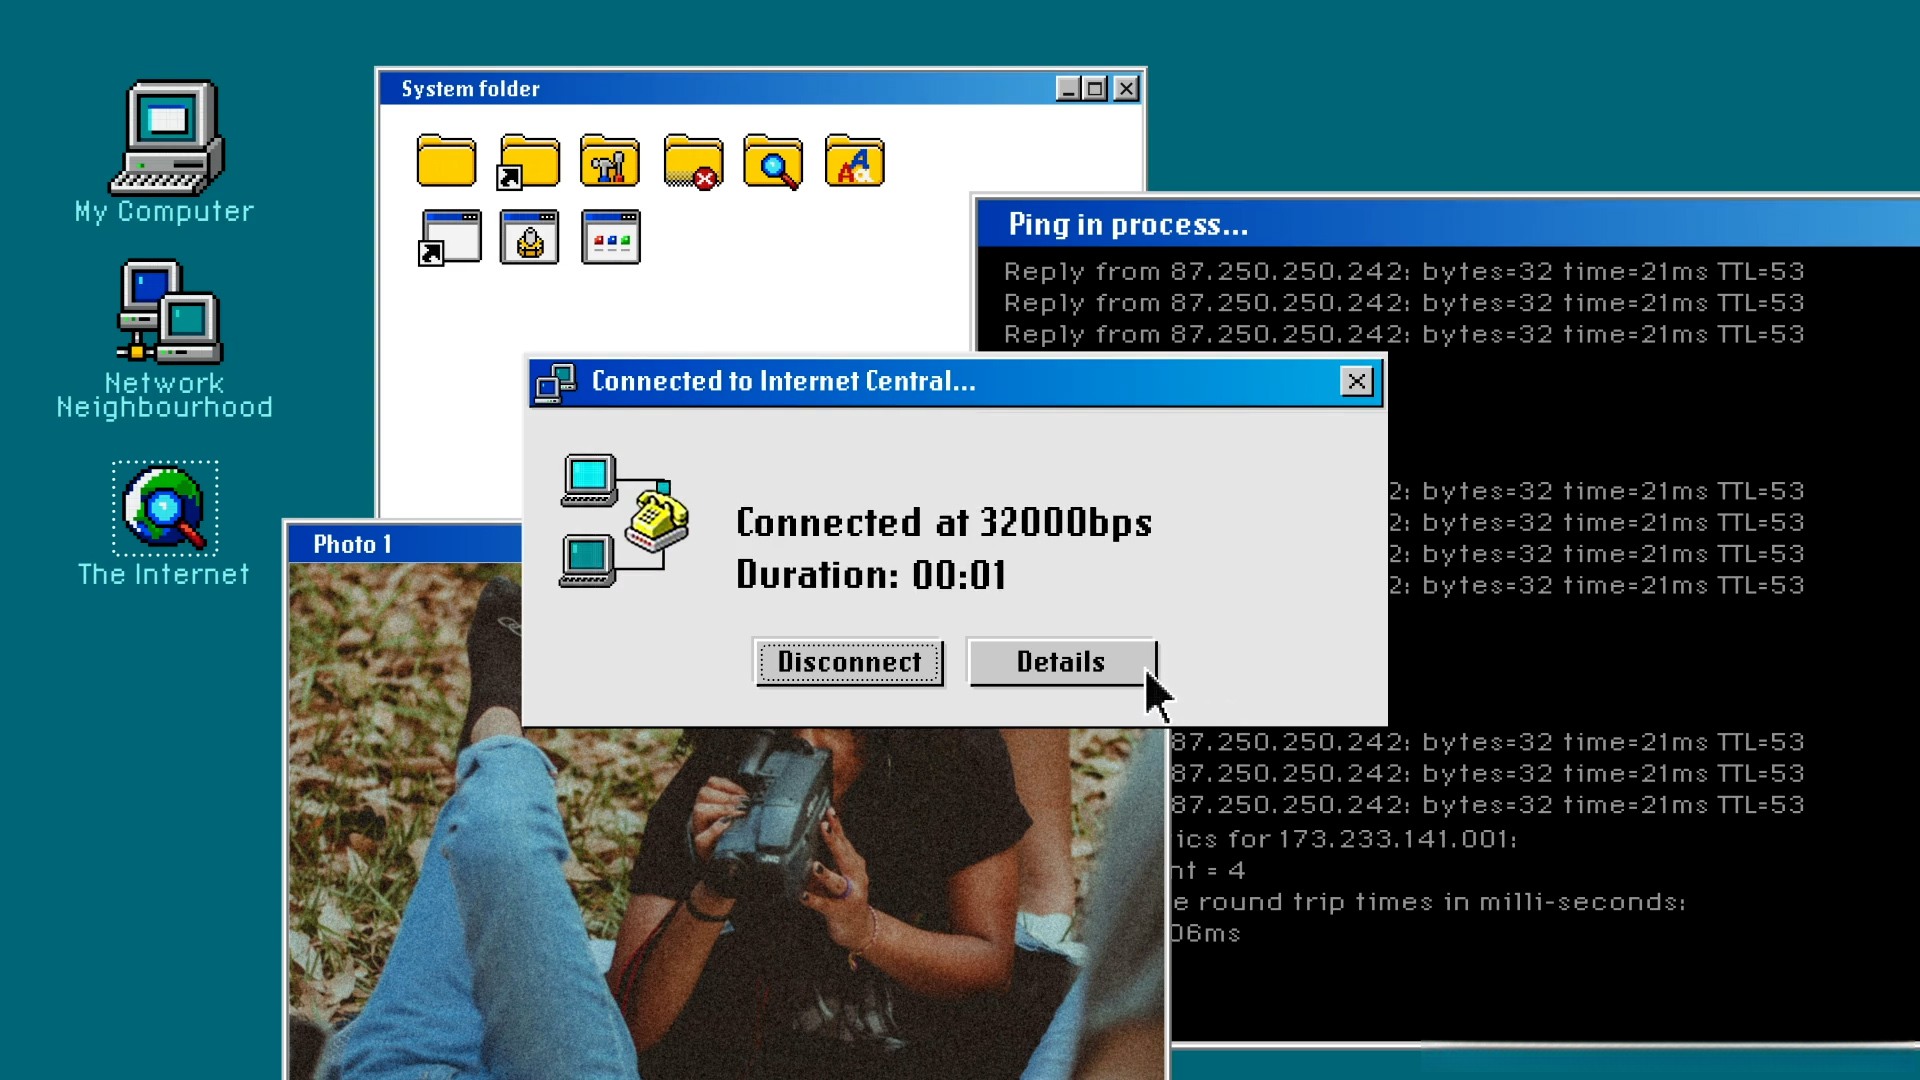Click the Disconnect button
Viewport: 1920px width, 1080px height.
[x=849, y=661]
